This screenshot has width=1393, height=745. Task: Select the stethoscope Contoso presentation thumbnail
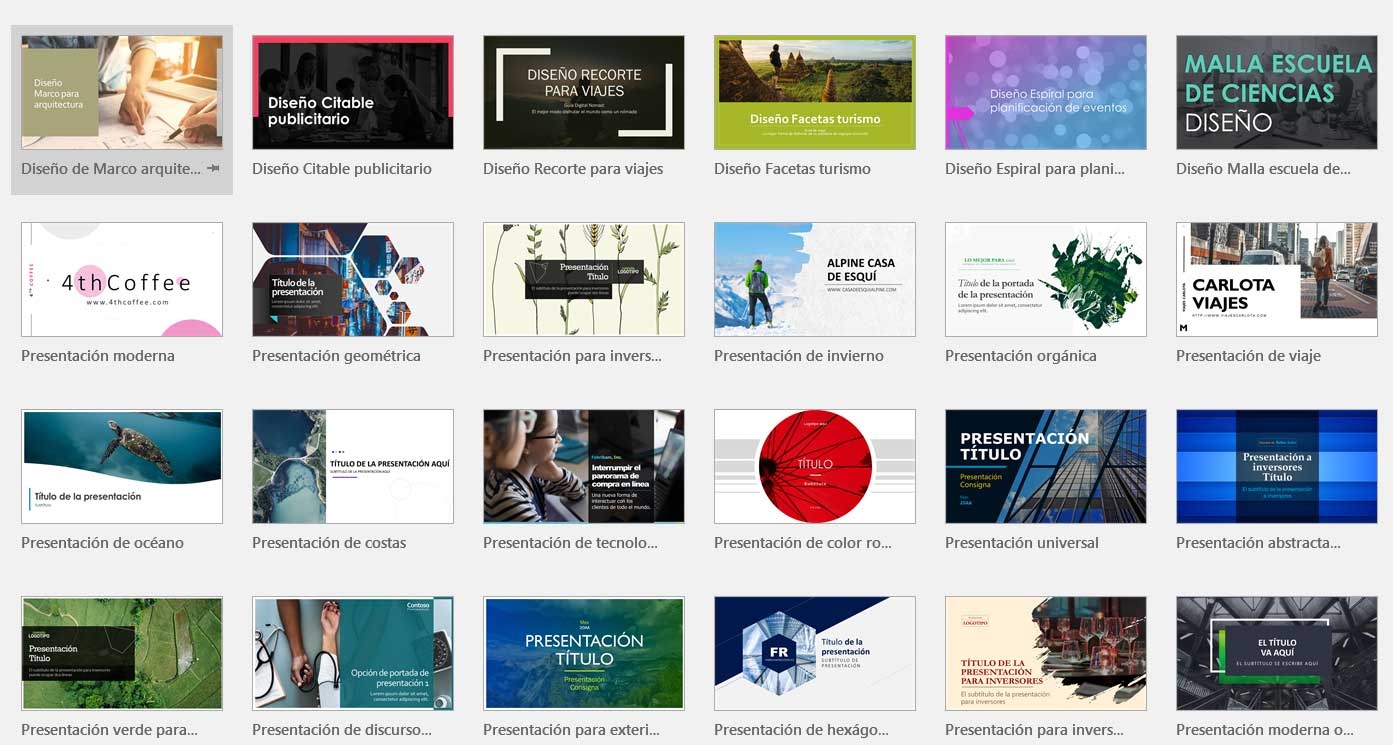point(353,653)
